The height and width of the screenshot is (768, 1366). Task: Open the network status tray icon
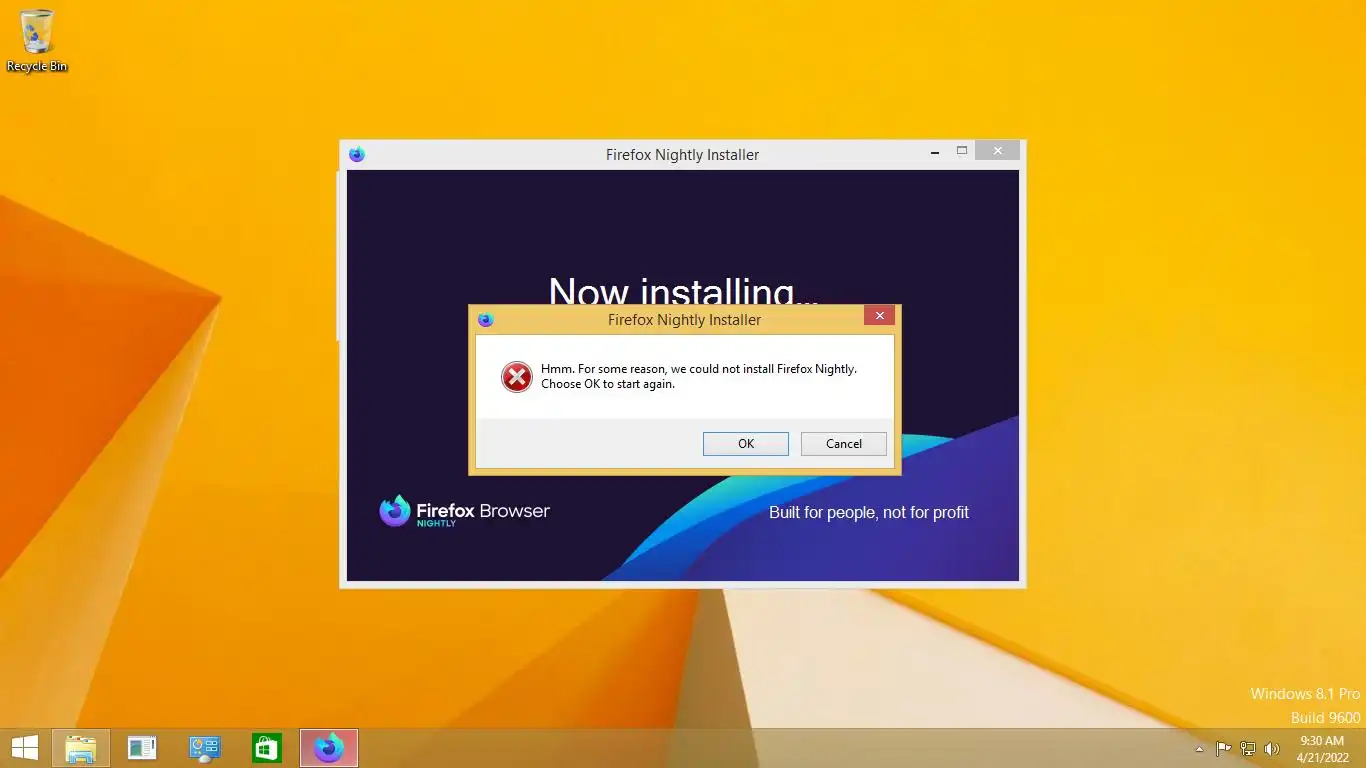[1248, 748]
